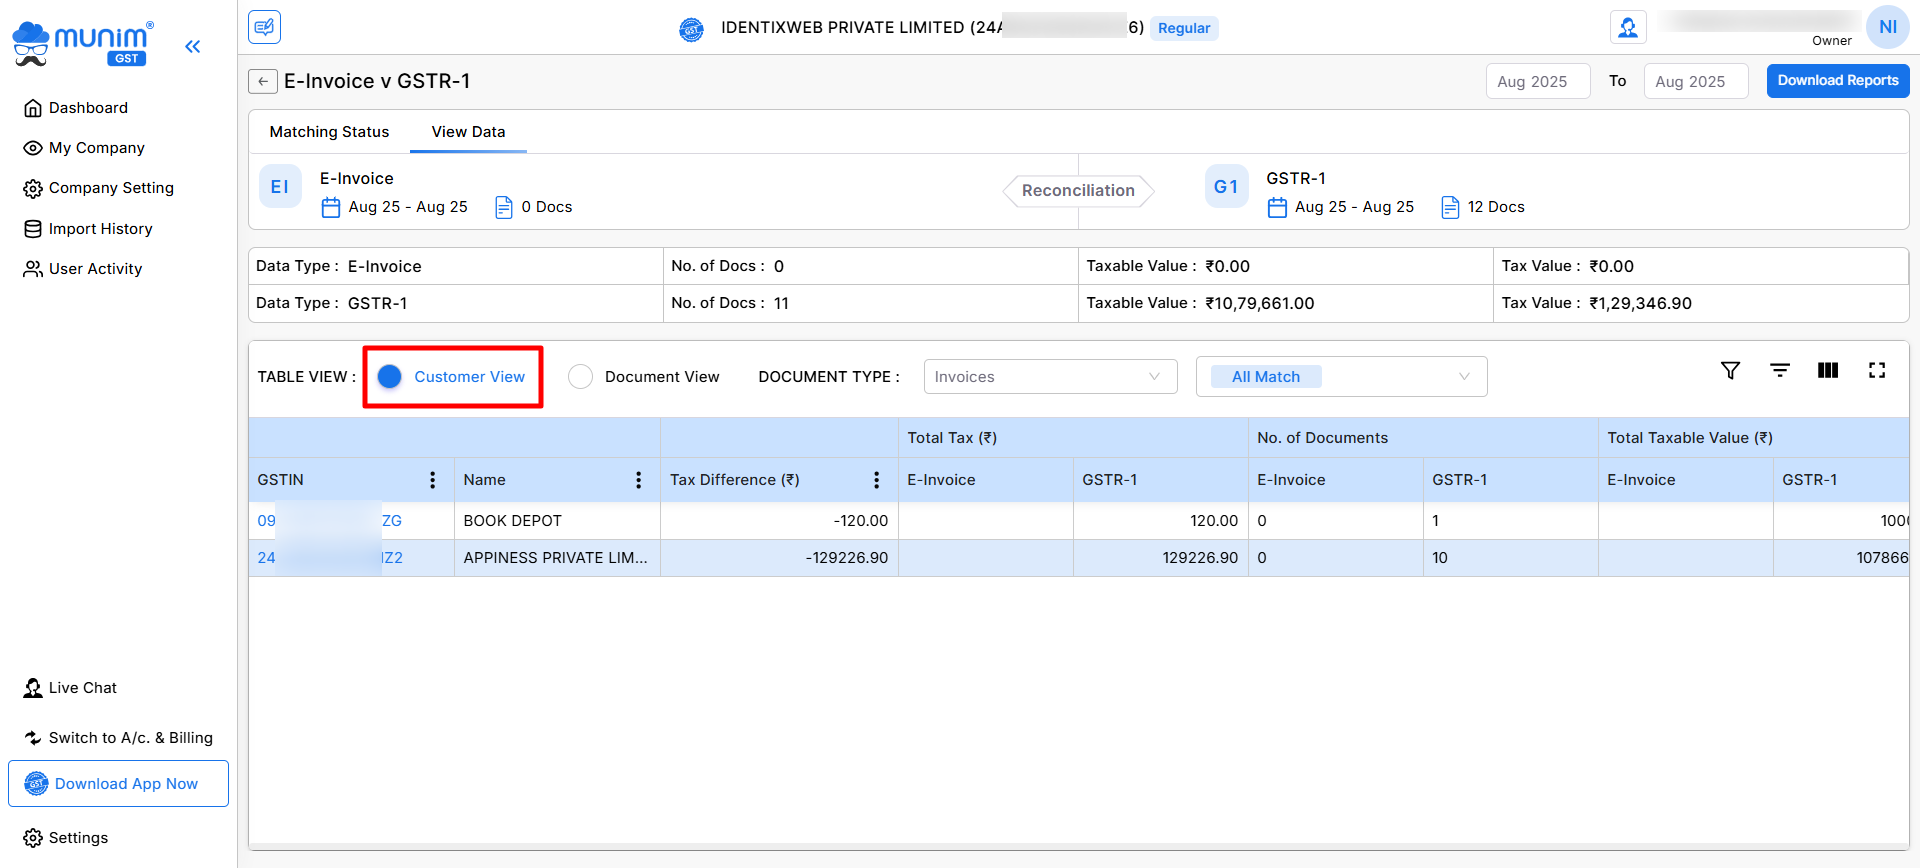Sort by Tax Difference column header
The image size is (1920, 868).
pos(735,480)
